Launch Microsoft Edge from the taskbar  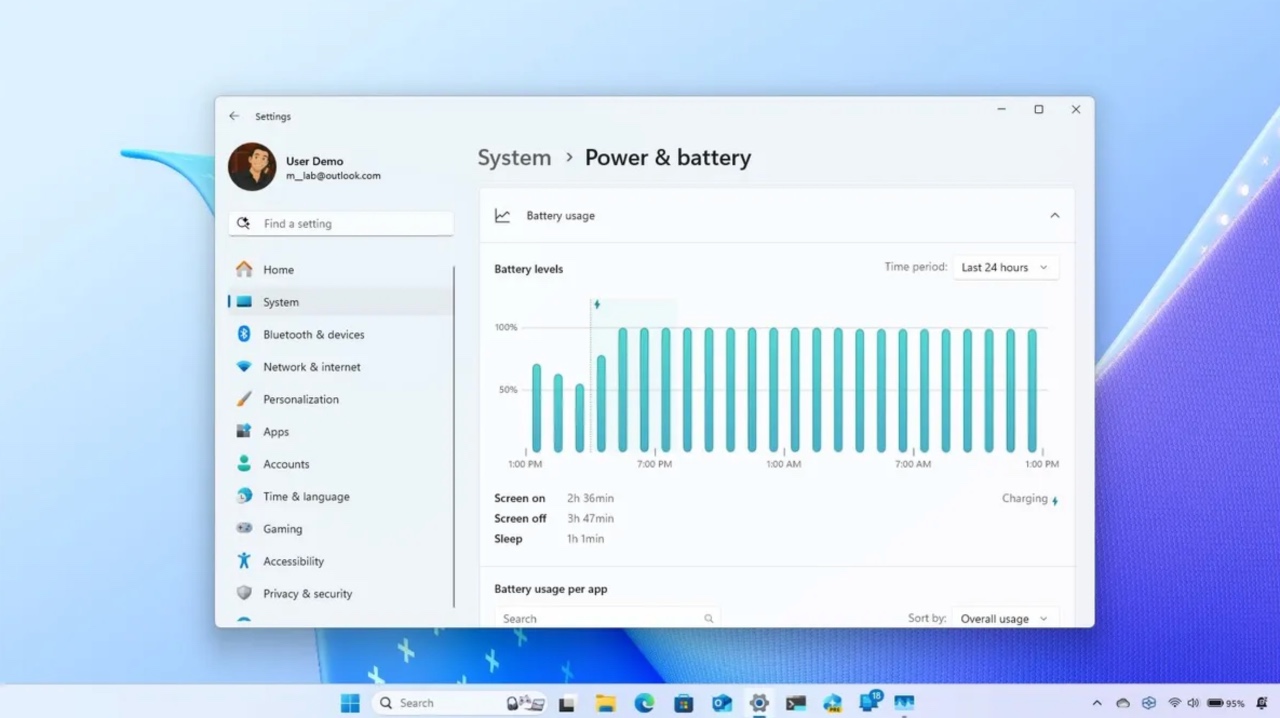pyautogui.click(x=644, y=703)
